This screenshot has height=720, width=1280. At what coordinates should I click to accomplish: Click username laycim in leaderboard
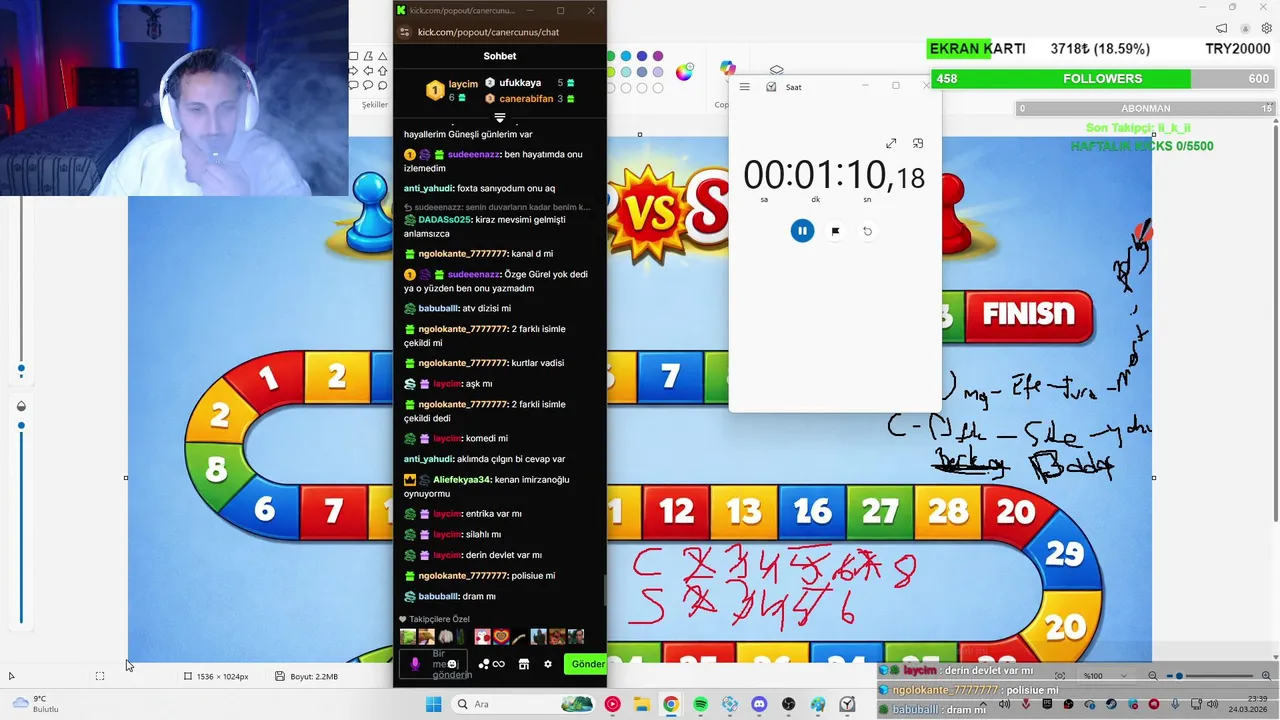pyautogui.click(x=463, y=84)
